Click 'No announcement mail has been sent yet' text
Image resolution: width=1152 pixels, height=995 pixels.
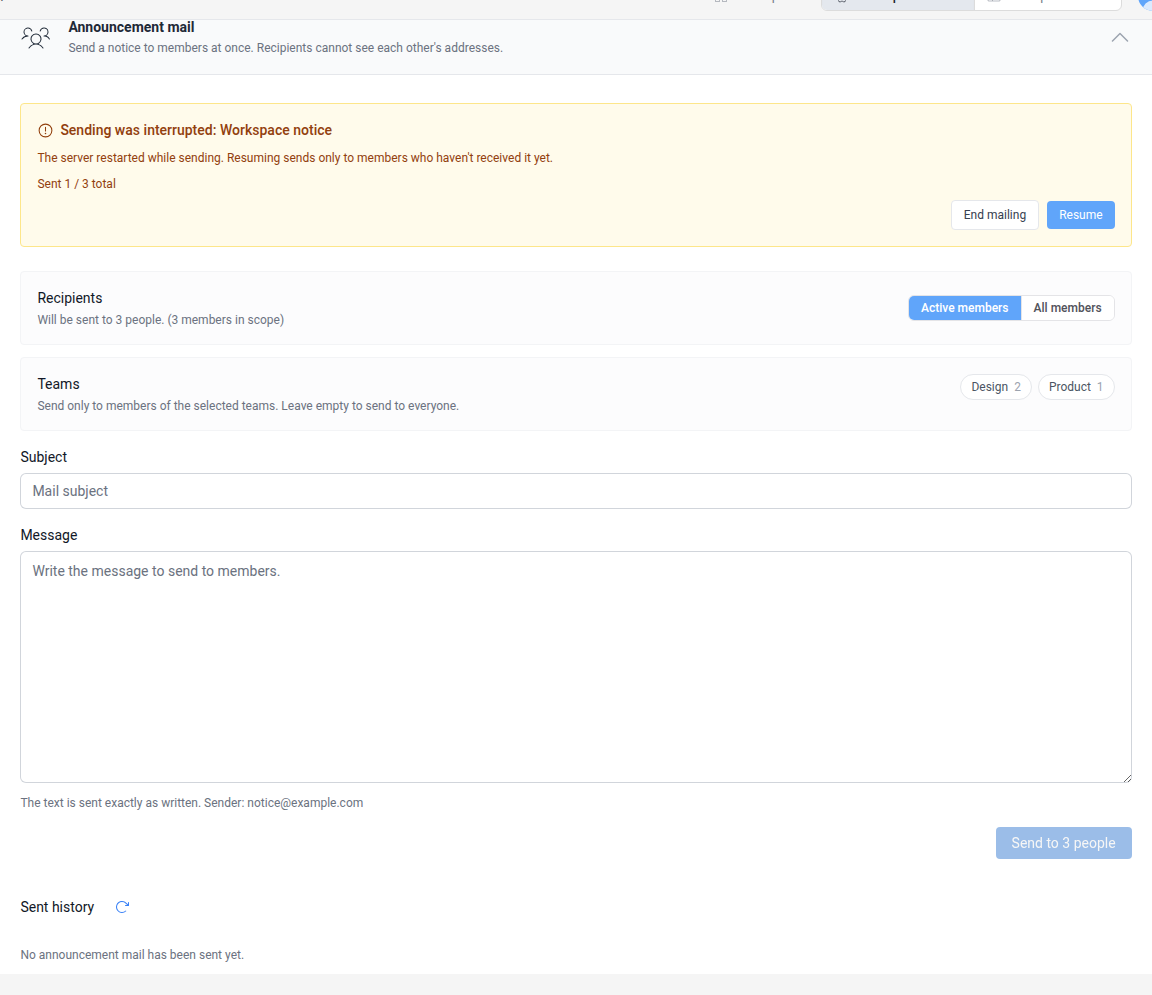point(132,955)
